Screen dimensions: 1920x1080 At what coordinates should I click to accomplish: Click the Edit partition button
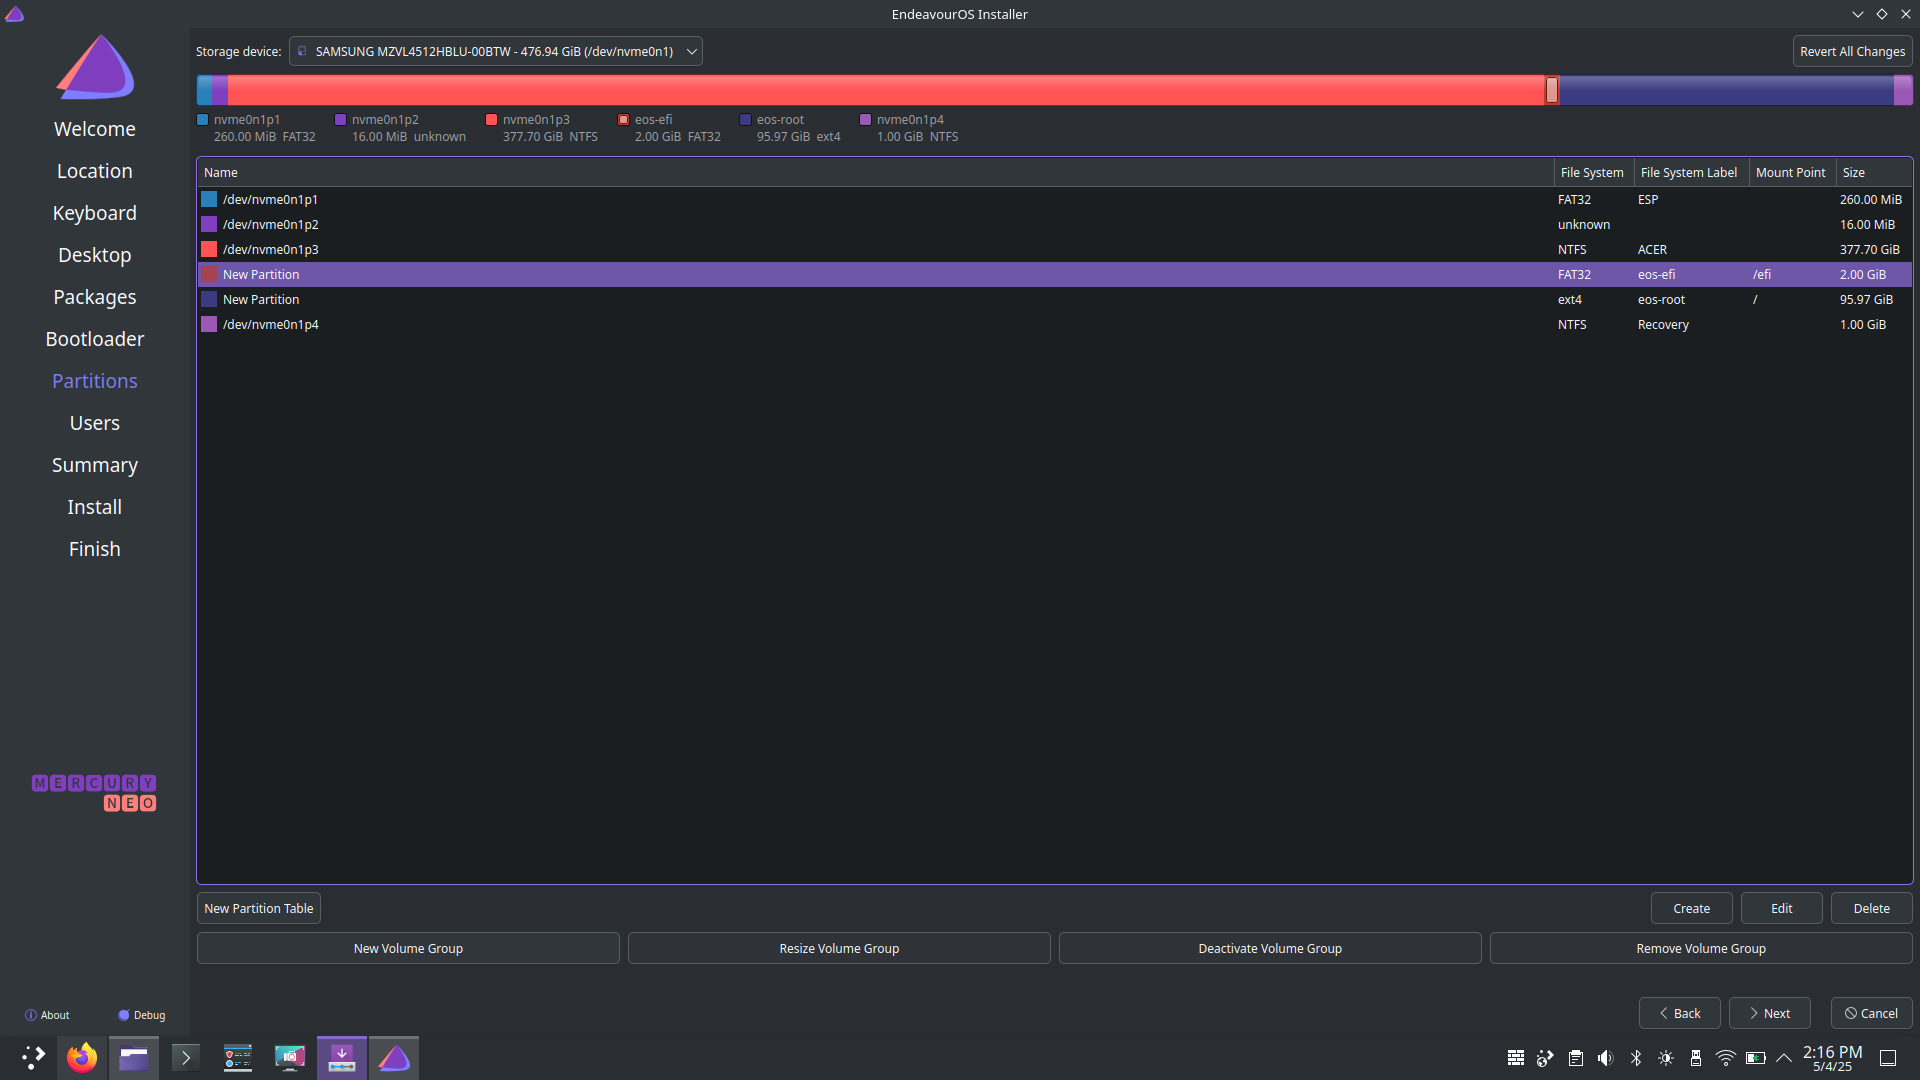(x=1781, y=908)
